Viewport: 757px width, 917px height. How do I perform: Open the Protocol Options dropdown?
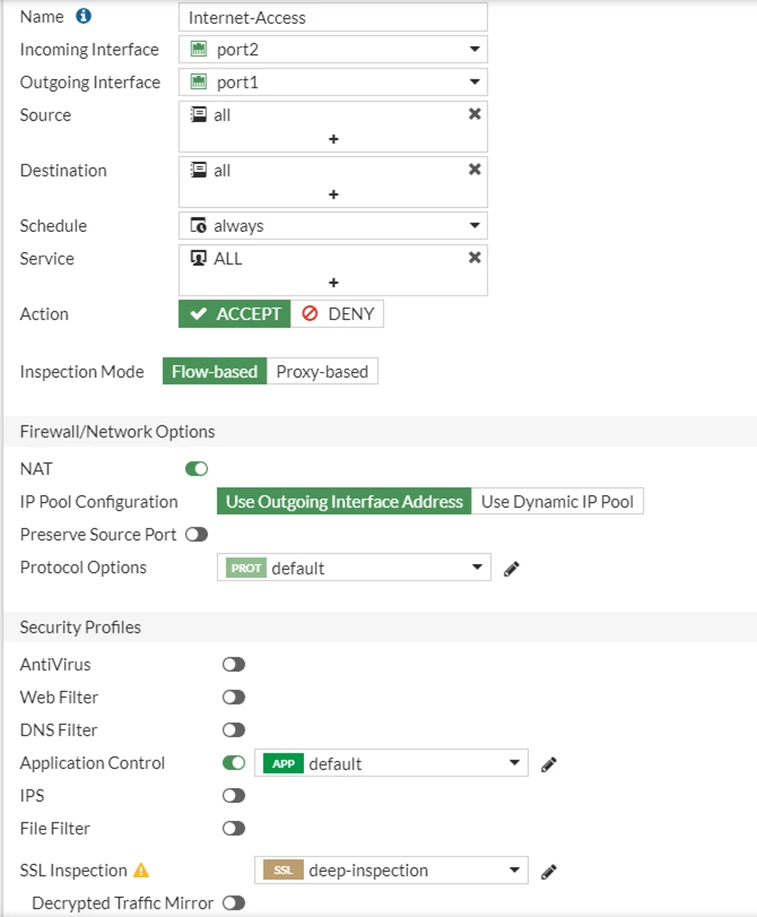click(354, 567)
